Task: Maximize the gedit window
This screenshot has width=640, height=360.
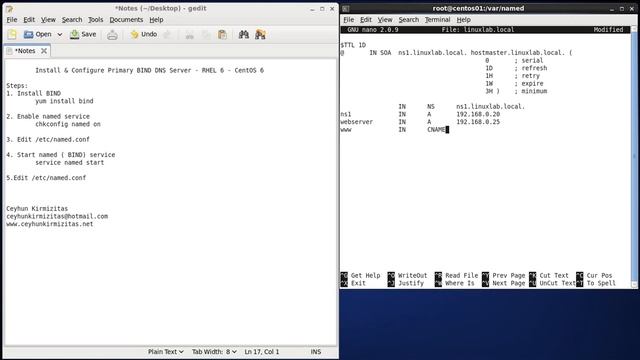Action: click(322, 9)
